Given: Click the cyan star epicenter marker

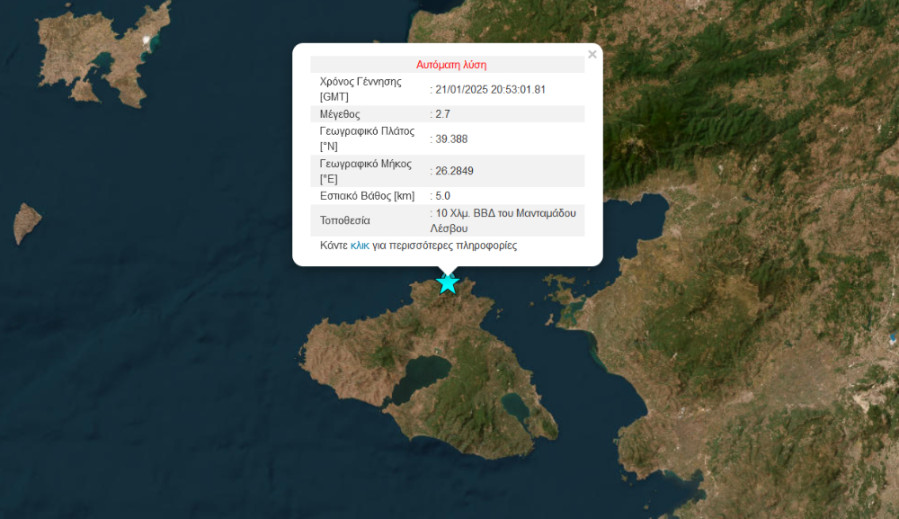Looking at the screenshot, I should point(447,283).
